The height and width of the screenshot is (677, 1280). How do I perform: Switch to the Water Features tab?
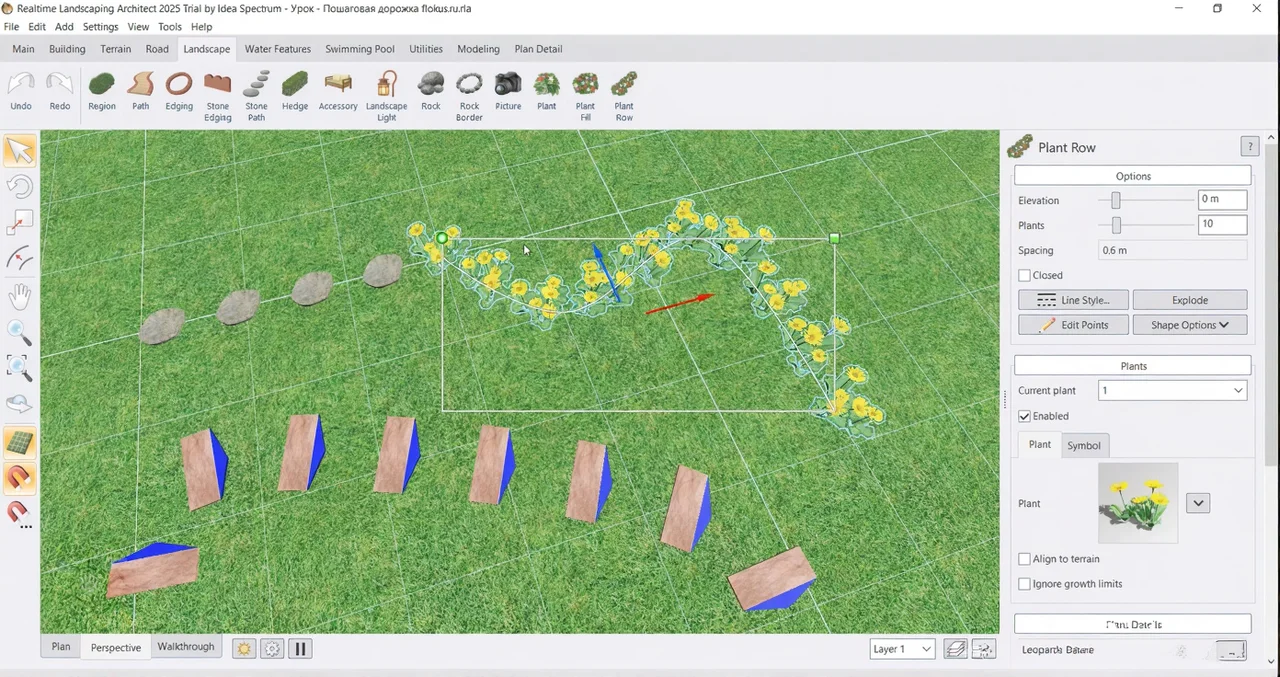click(x=277, y=49)
